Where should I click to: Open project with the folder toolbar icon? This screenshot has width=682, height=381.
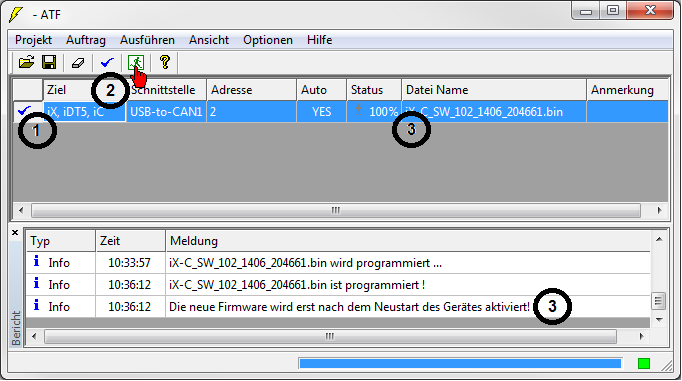(26, 63)
